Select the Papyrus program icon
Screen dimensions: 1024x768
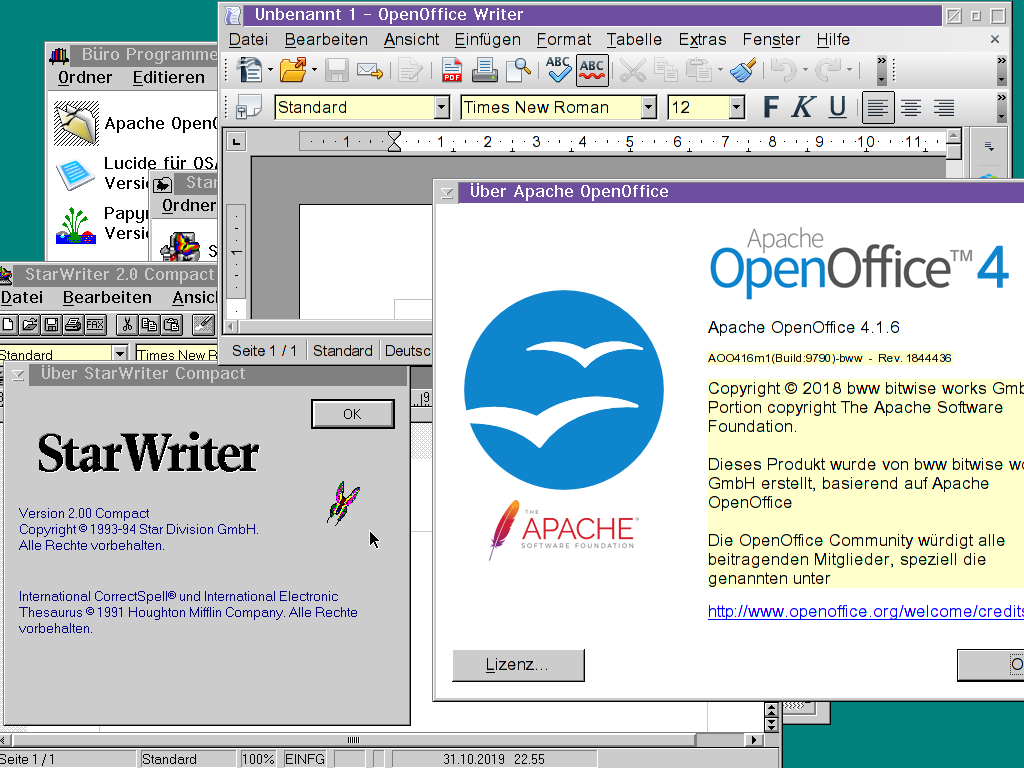[76, 225]
